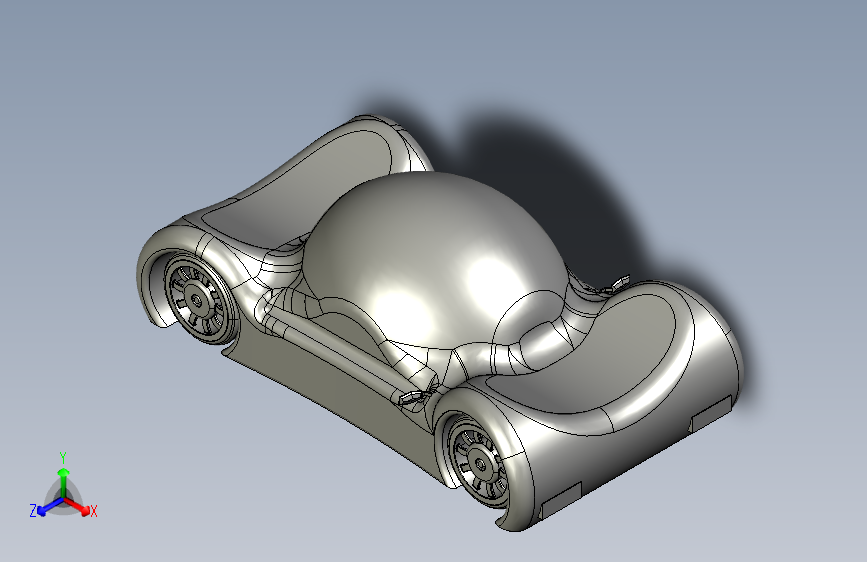Select the dome canopy of the car model
The width and height of the screenshot is (867, 562).
click(x=434, y=260)
